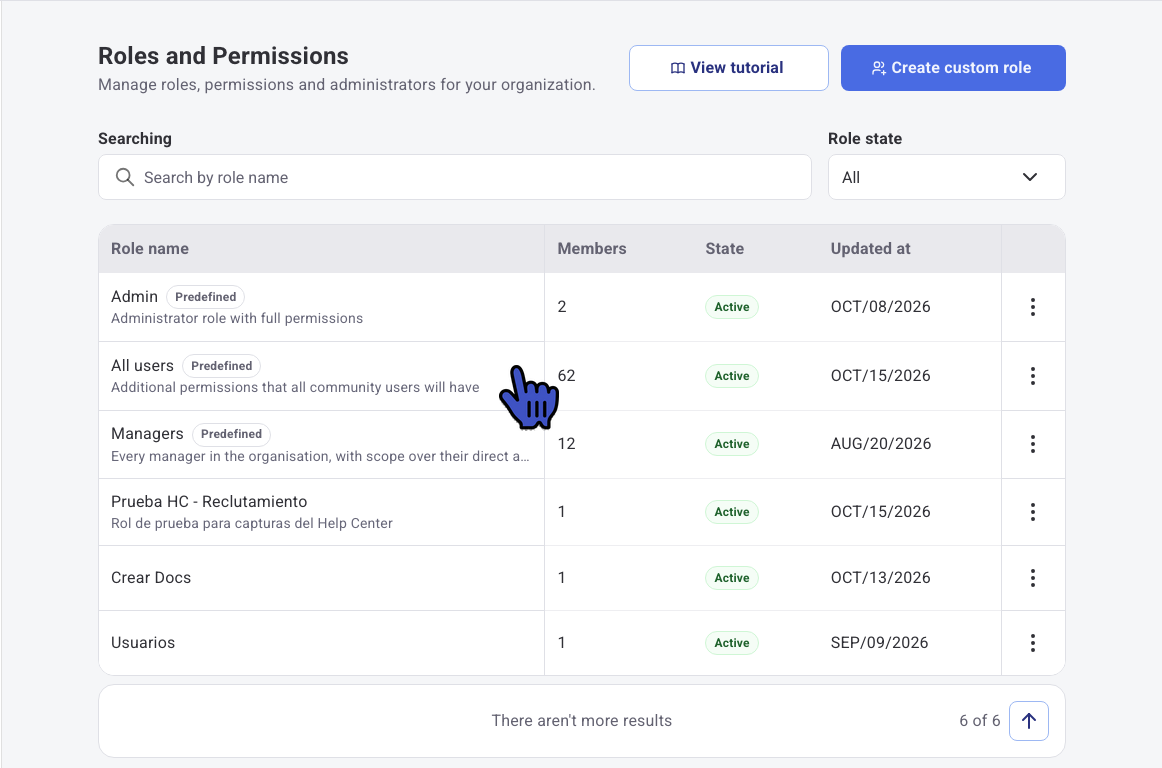
Task: Click the Administrator role with full permissions description
Action: pyautogui.click(x=237, y=318)
